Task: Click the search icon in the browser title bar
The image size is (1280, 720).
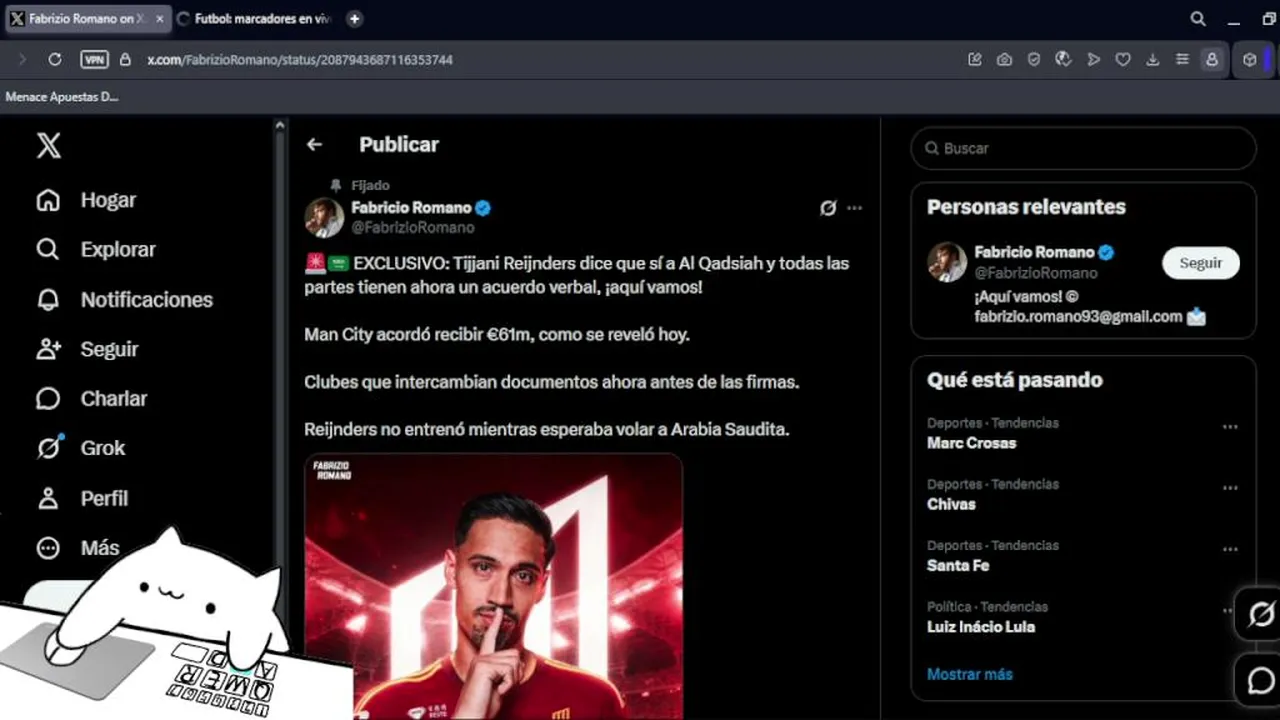Action: coord(1198,19)
